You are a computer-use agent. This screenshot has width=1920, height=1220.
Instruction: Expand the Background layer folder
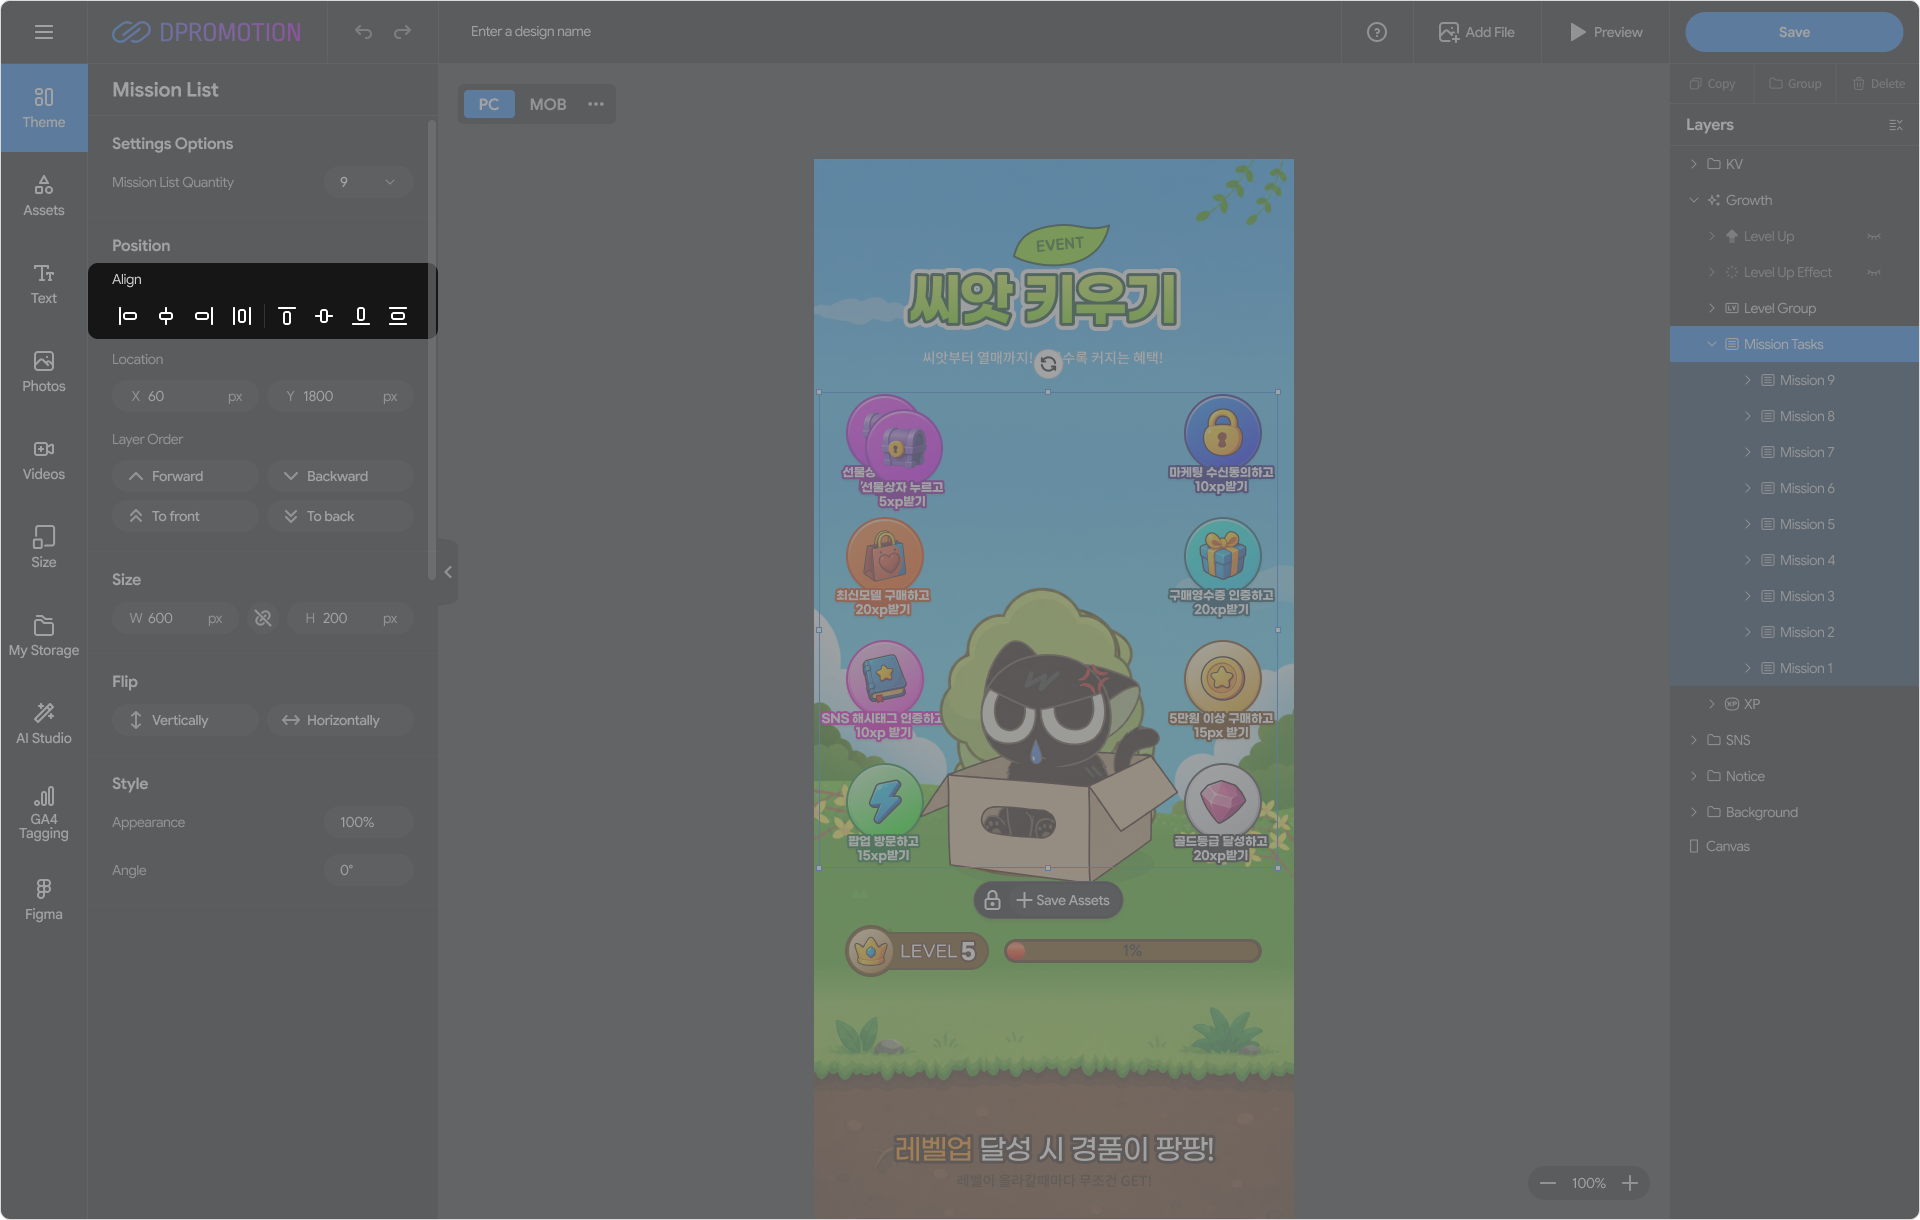tap(1693, 812)
